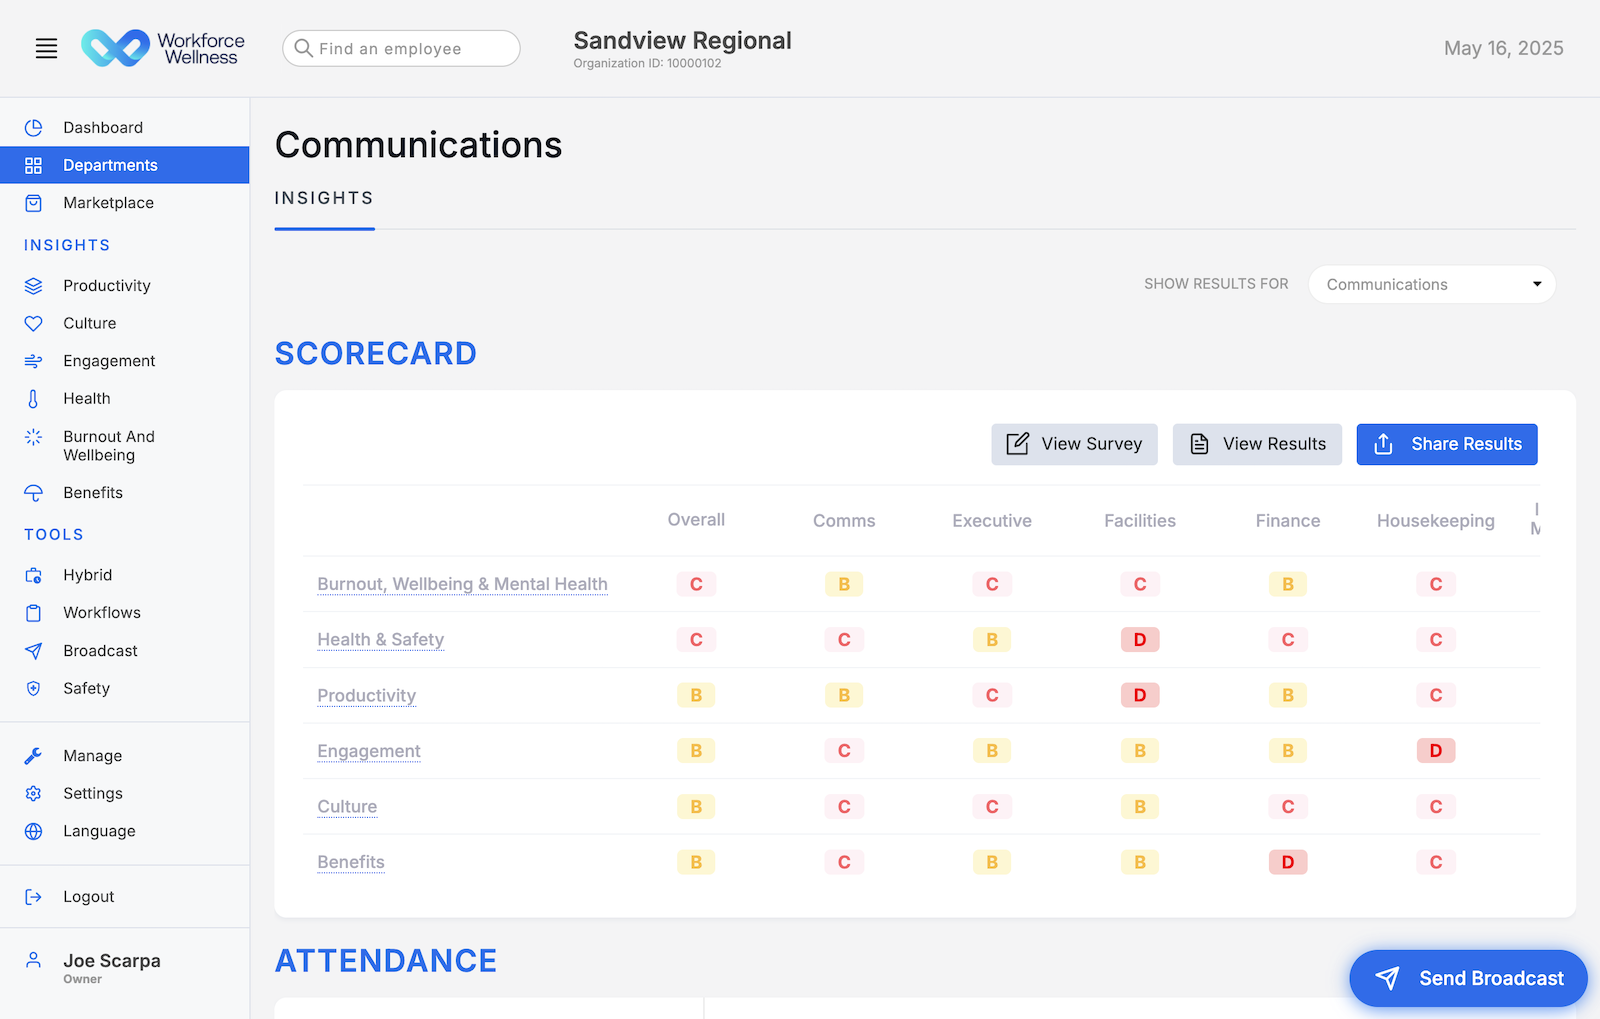
Task: Click the Health thermometer icon
Action: 33,399
